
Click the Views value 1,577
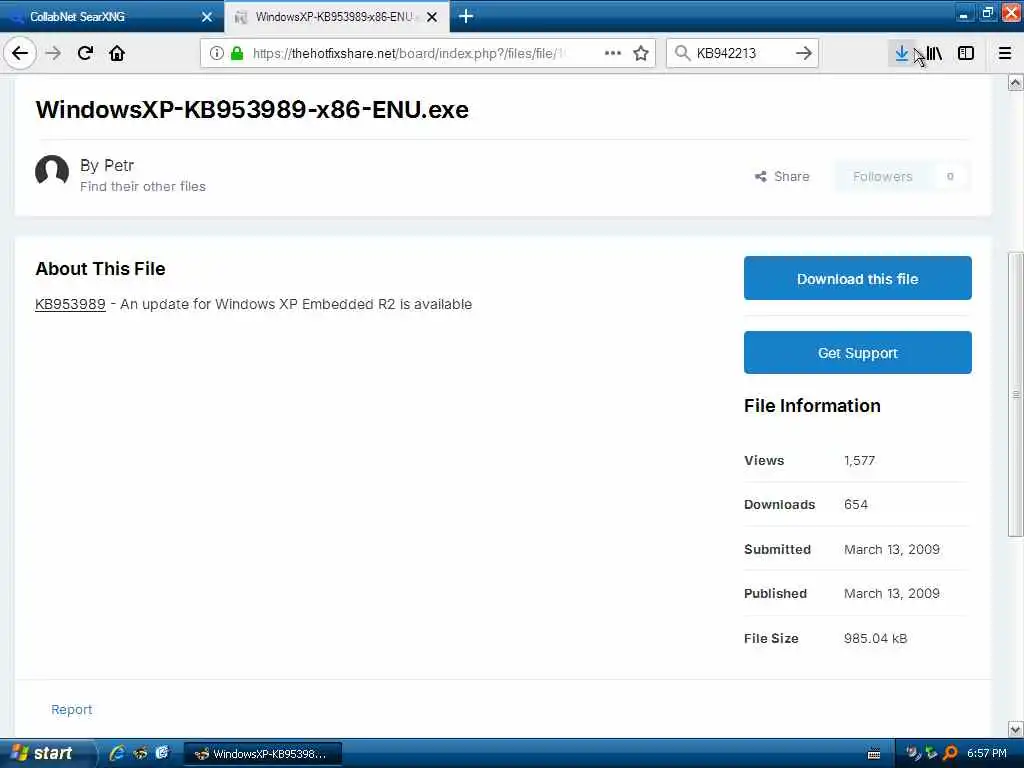click(859, 460)
